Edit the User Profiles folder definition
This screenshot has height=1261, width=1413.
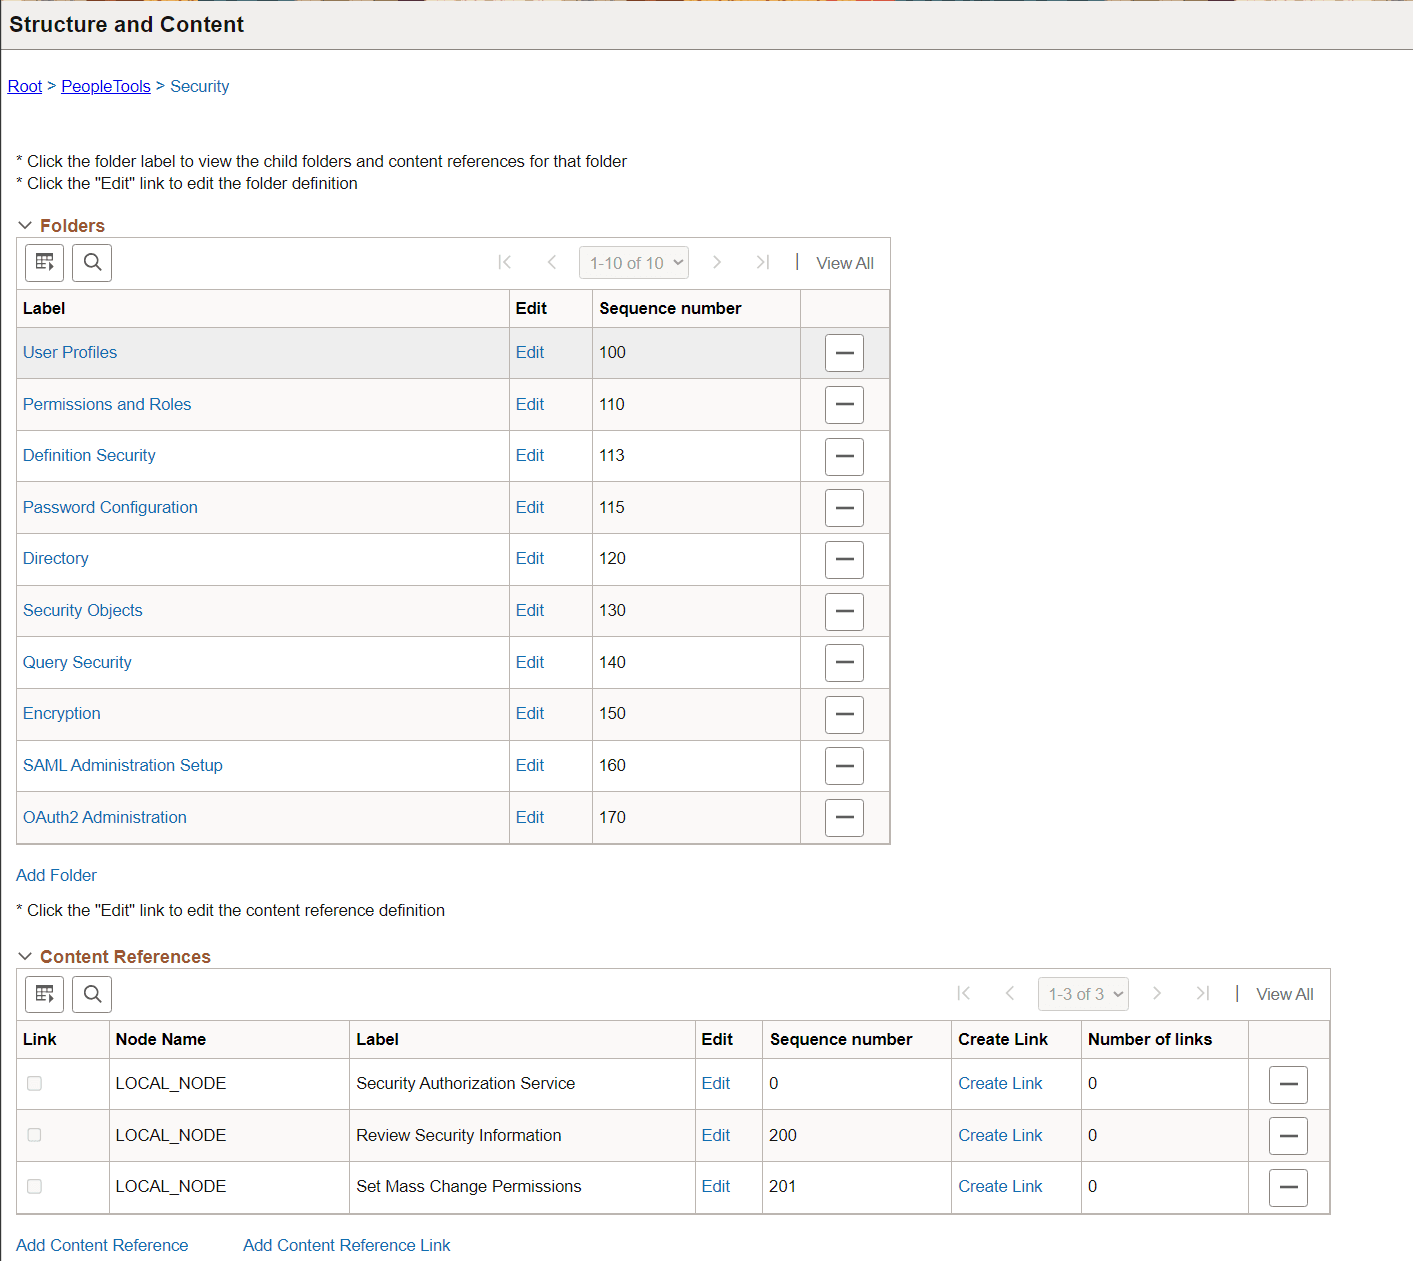point(530,352)
